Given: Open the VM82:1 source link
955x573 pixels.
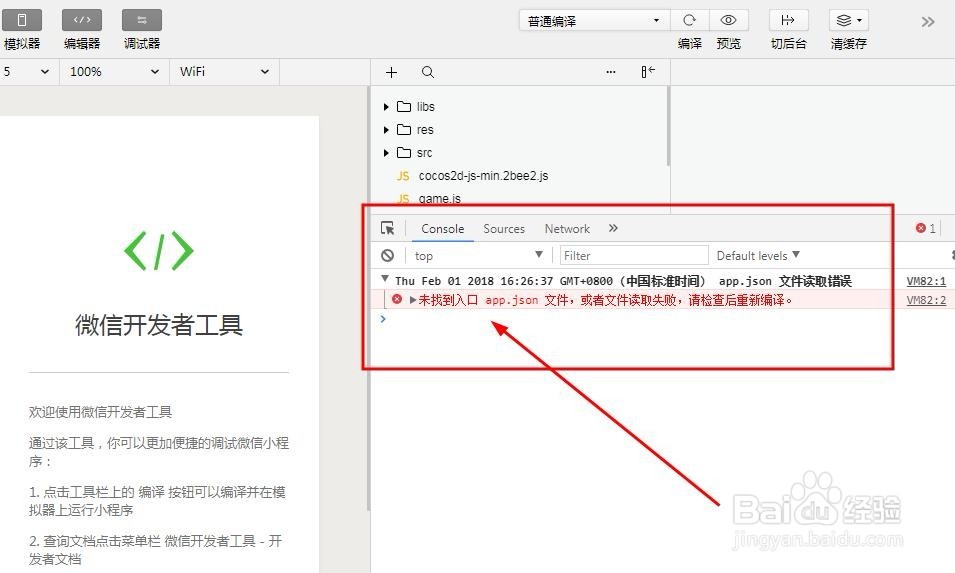Looking at the screenshot, I should (x=926, y=281).
